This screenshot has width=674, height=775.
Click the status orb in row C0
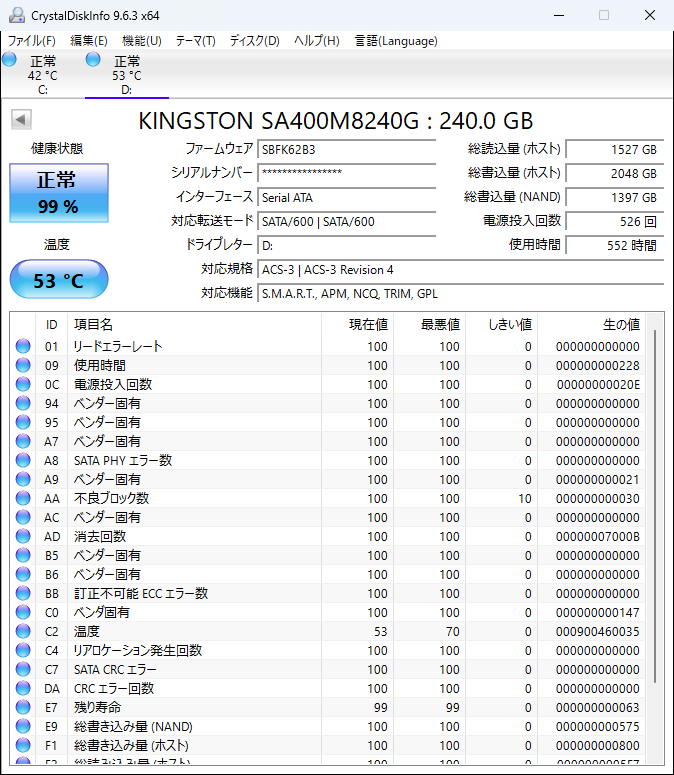pyautogui.click(x=23, y=612)
